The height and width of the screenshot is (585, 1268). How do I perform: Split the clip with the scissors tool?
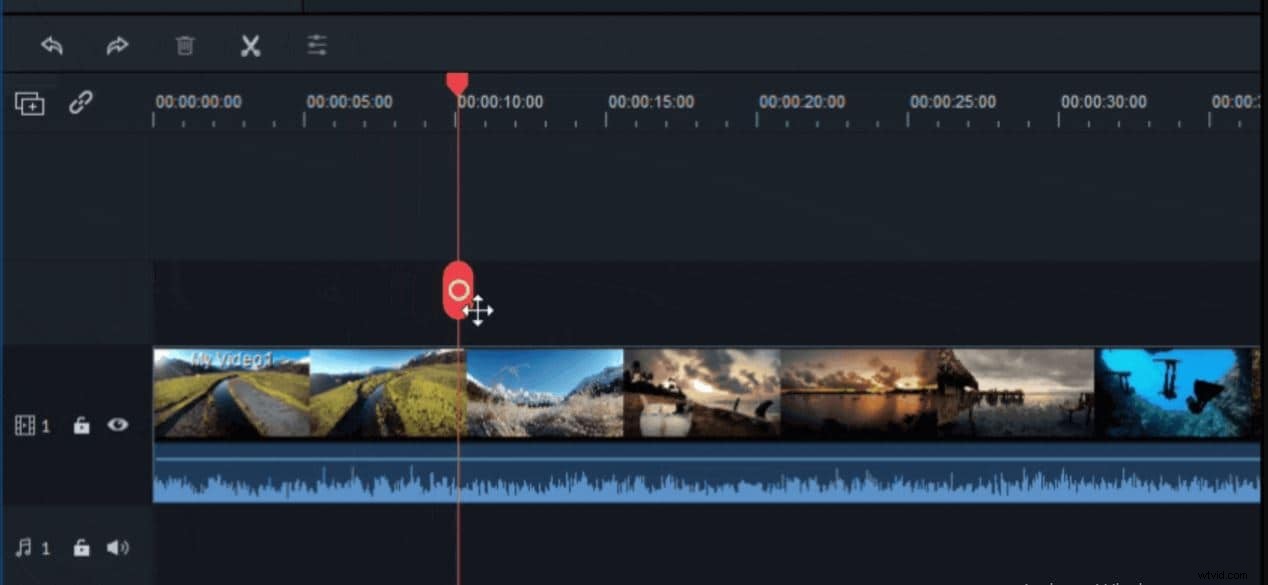click(250, 45)
